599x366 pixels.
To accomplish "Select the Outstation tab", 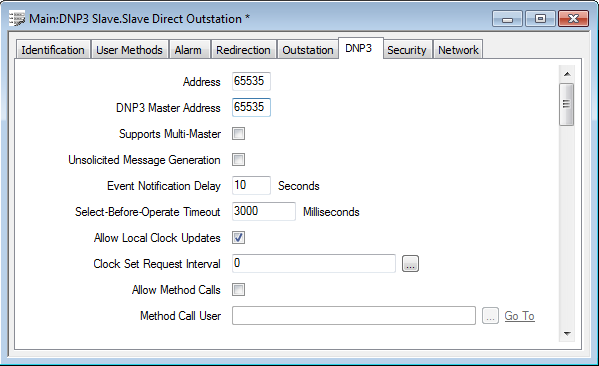I will (x=308, y=50).
